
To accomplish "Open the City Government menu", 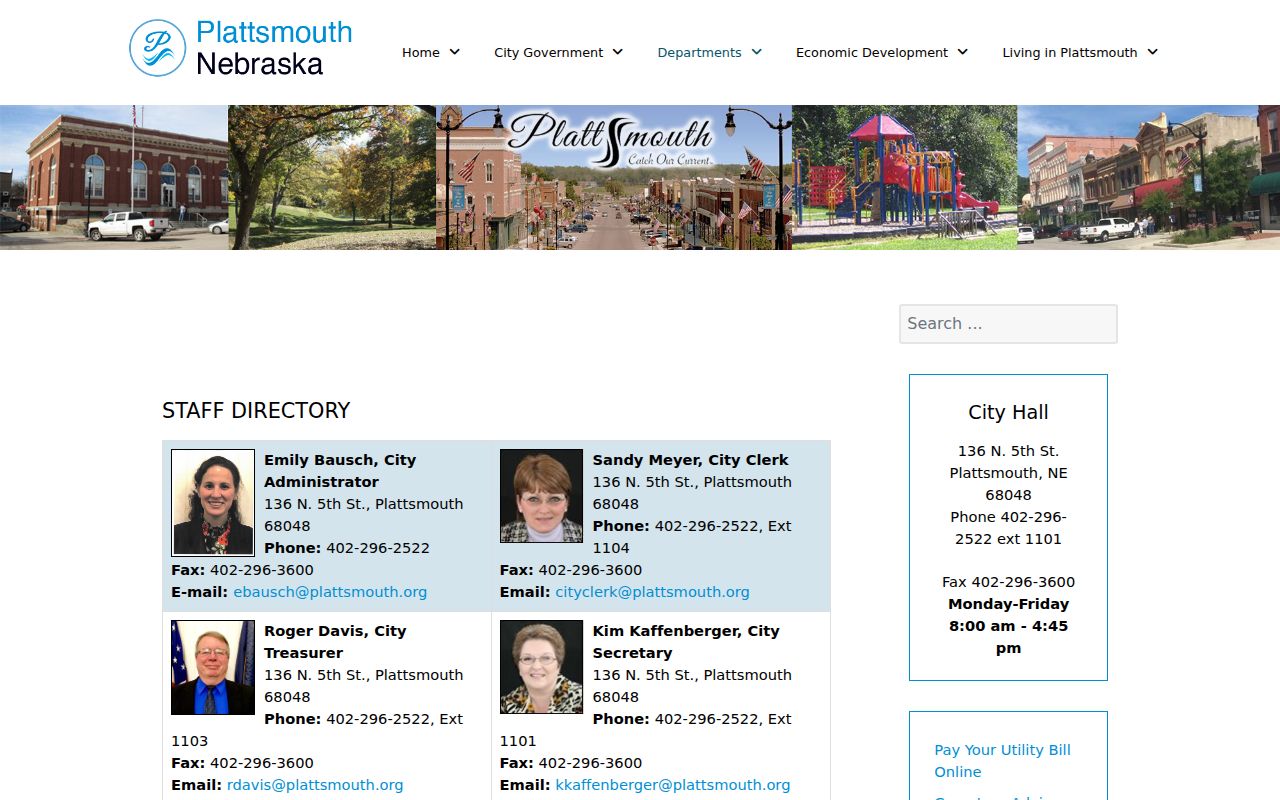I will tap(548, 52).
